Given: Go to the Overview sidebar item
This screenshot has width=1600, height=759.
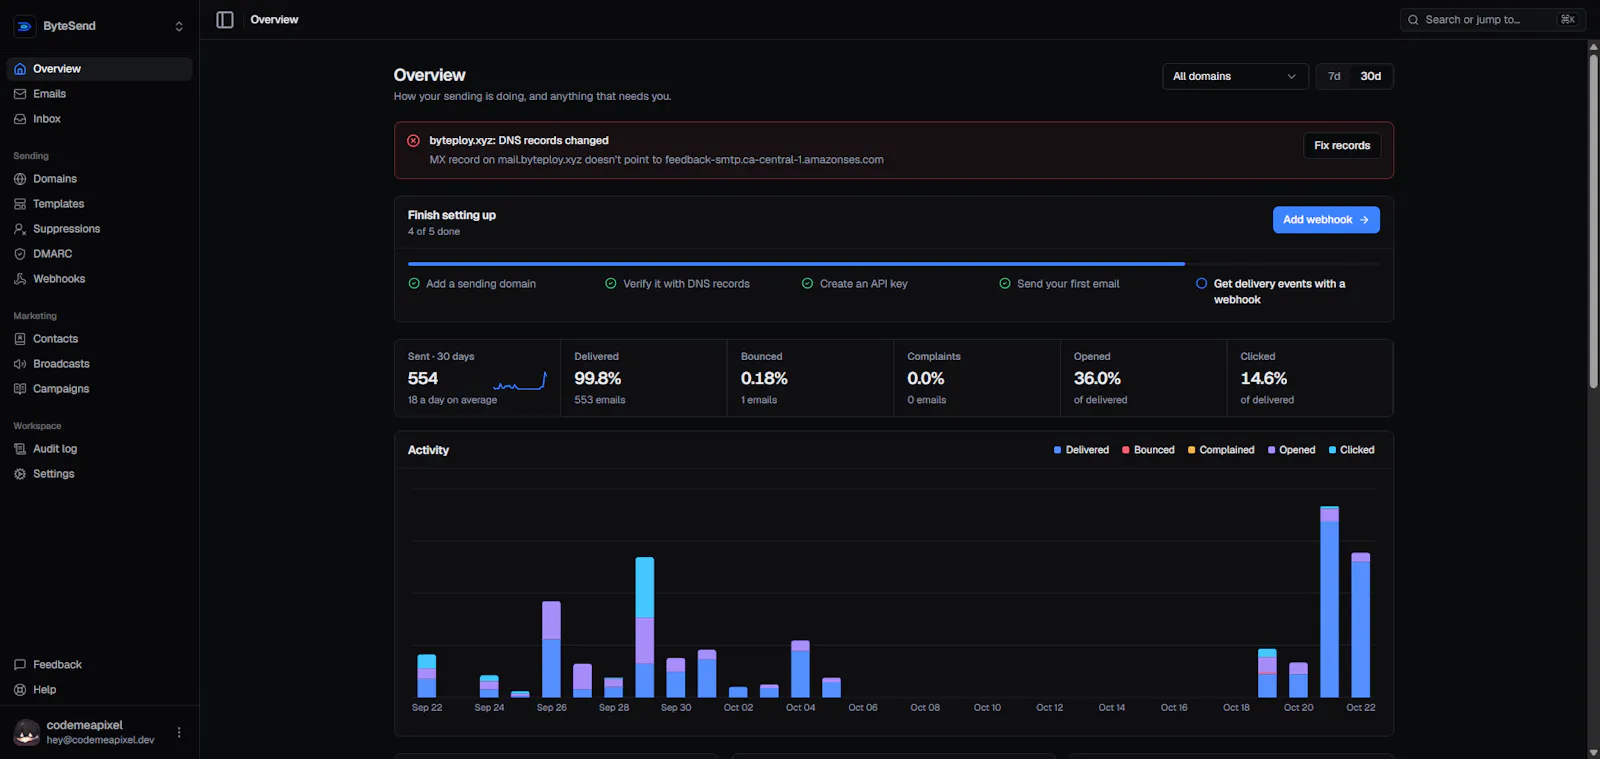Looking at the screenshot, I should (x=99, y=69).
